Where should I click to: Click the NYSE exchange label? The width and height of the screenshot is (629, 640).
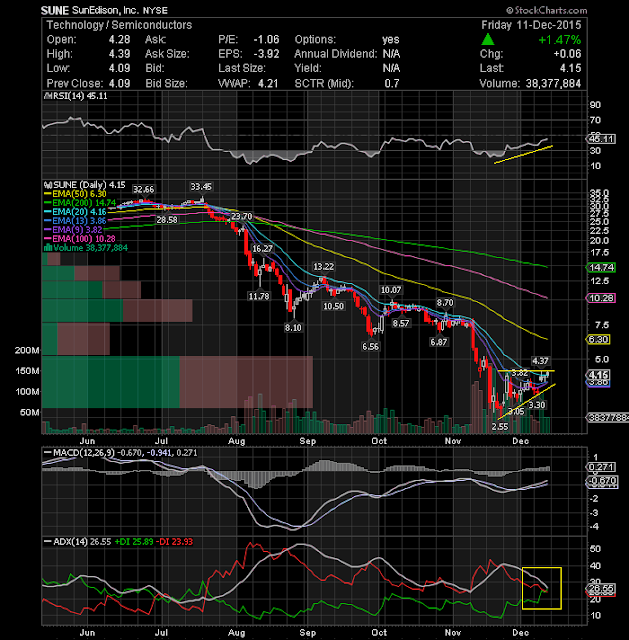(155, 11)
